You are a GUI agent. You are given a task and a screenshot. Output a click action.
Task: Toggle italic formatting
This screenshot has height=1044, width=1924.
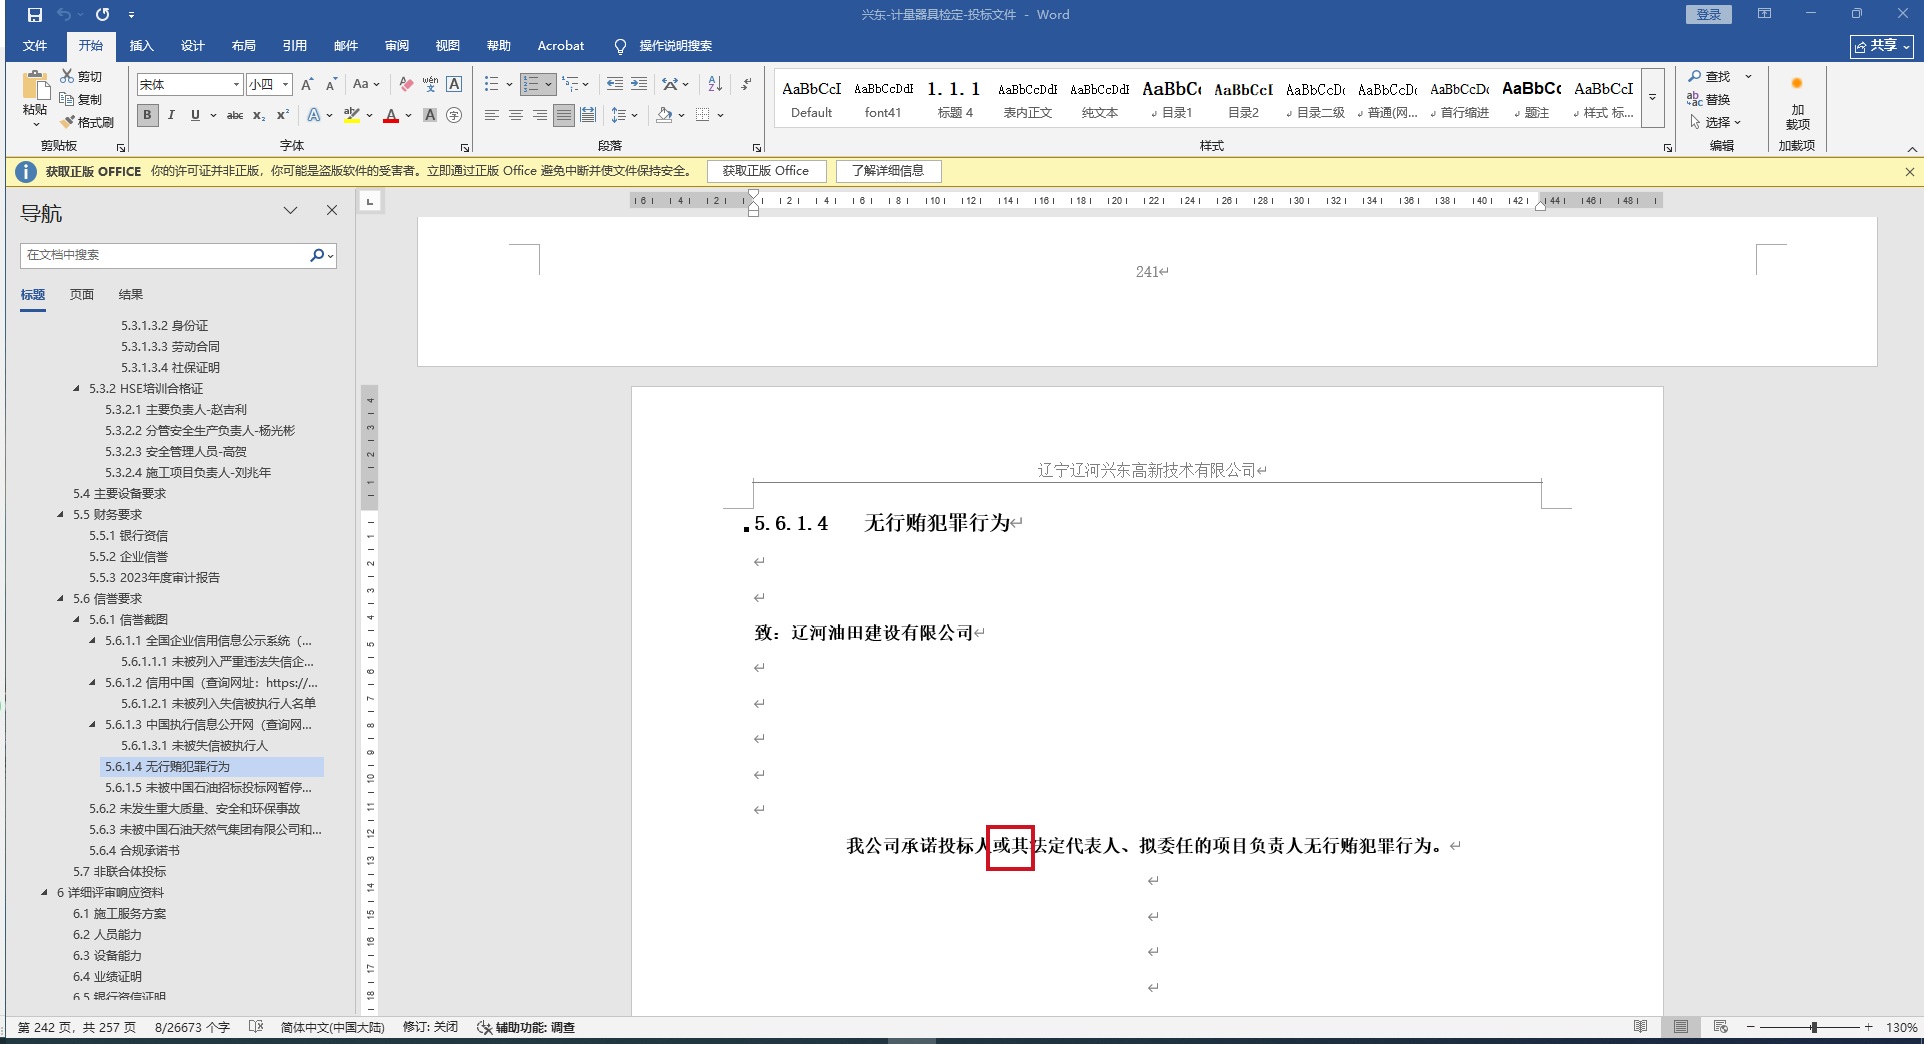tap(171, 115)
